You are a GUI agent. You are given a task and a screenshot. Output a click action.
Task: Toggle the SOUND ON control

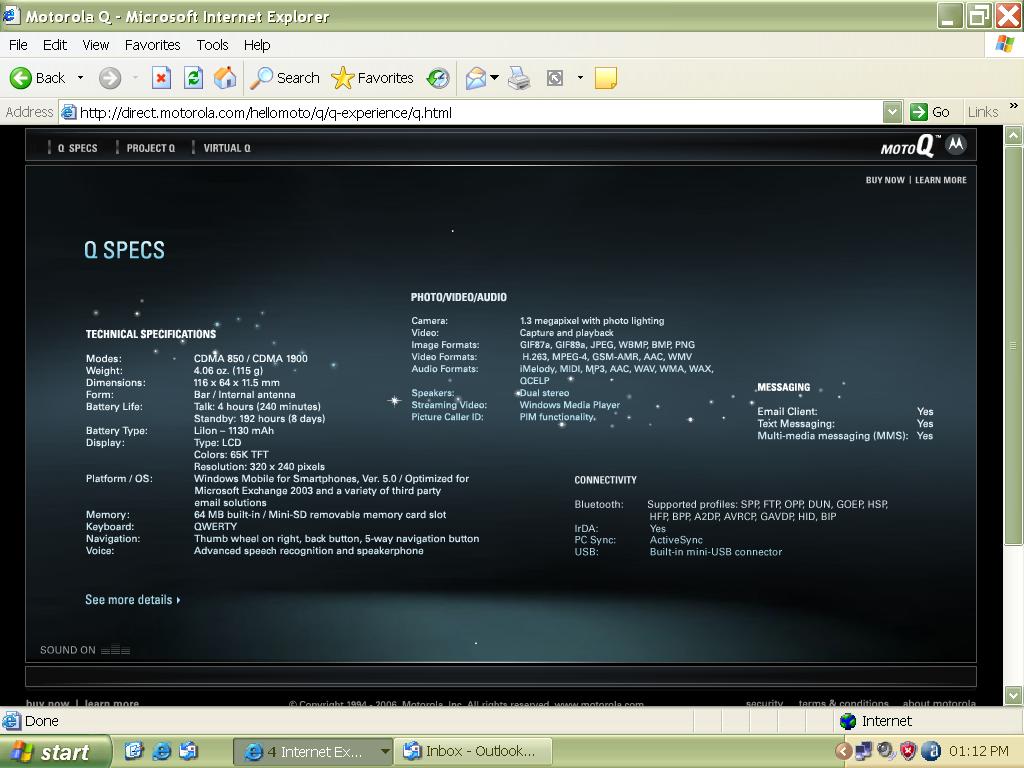tap(85, 650)
